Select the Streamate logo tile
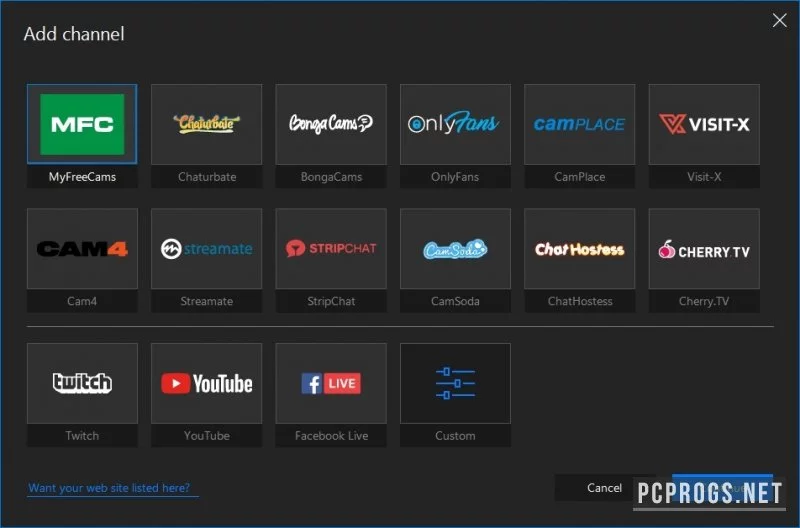 pyautogui.click(x=207, y=248)
